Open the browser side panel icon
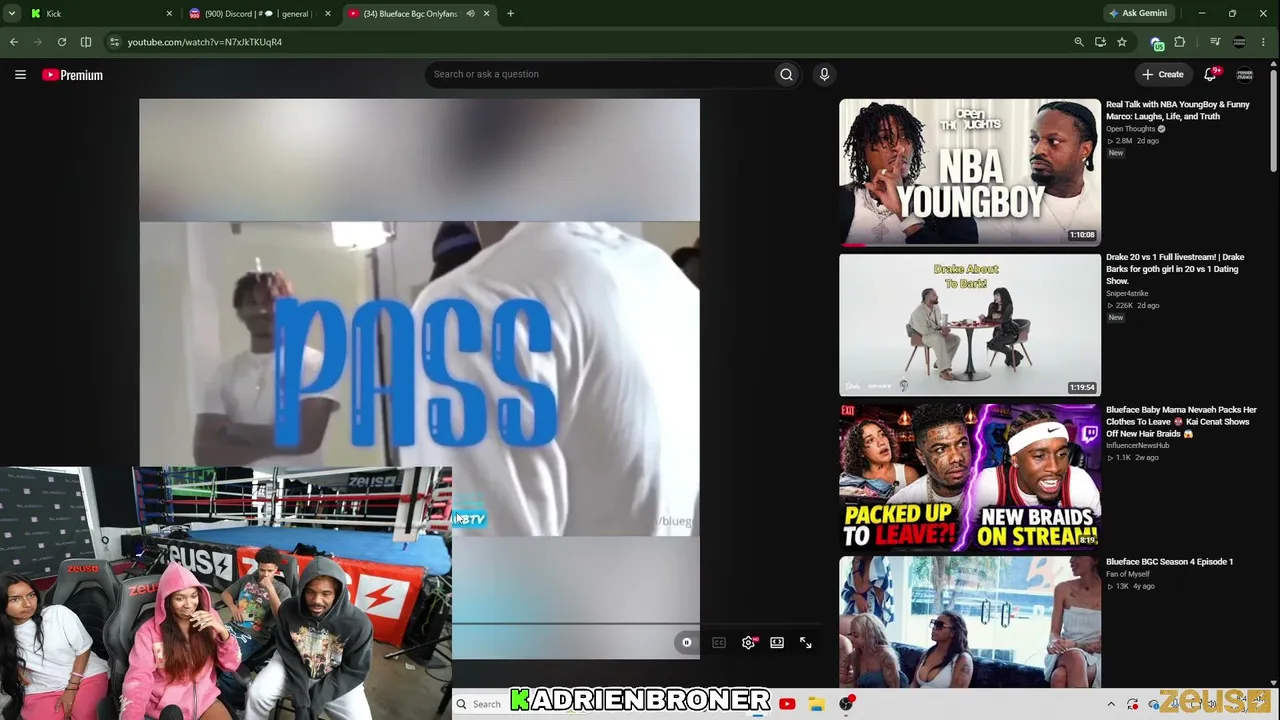The height and width of the screenshot is (720, 1280). pyautogui.click(x=86, y=42)
